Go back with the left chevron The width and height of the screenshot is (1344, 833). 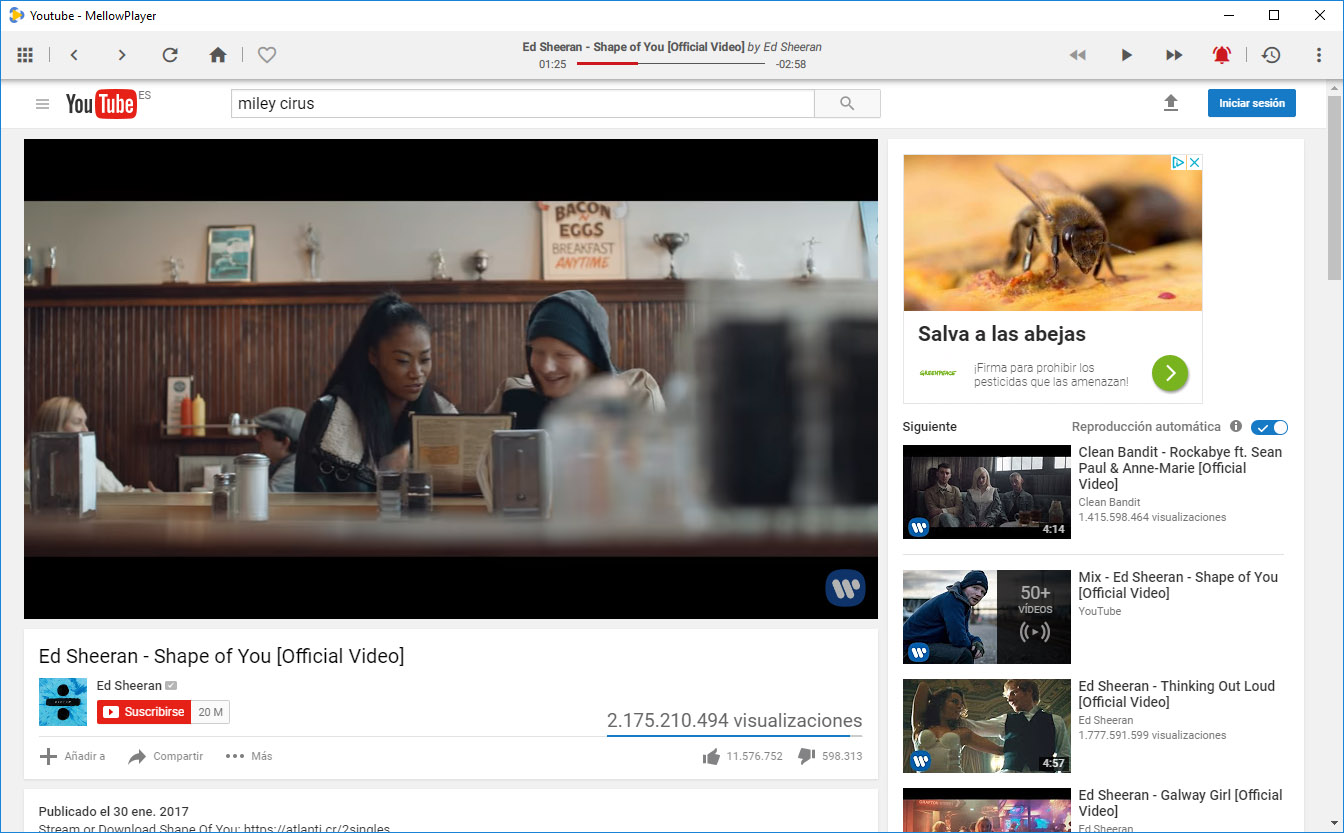pos(74,55)
